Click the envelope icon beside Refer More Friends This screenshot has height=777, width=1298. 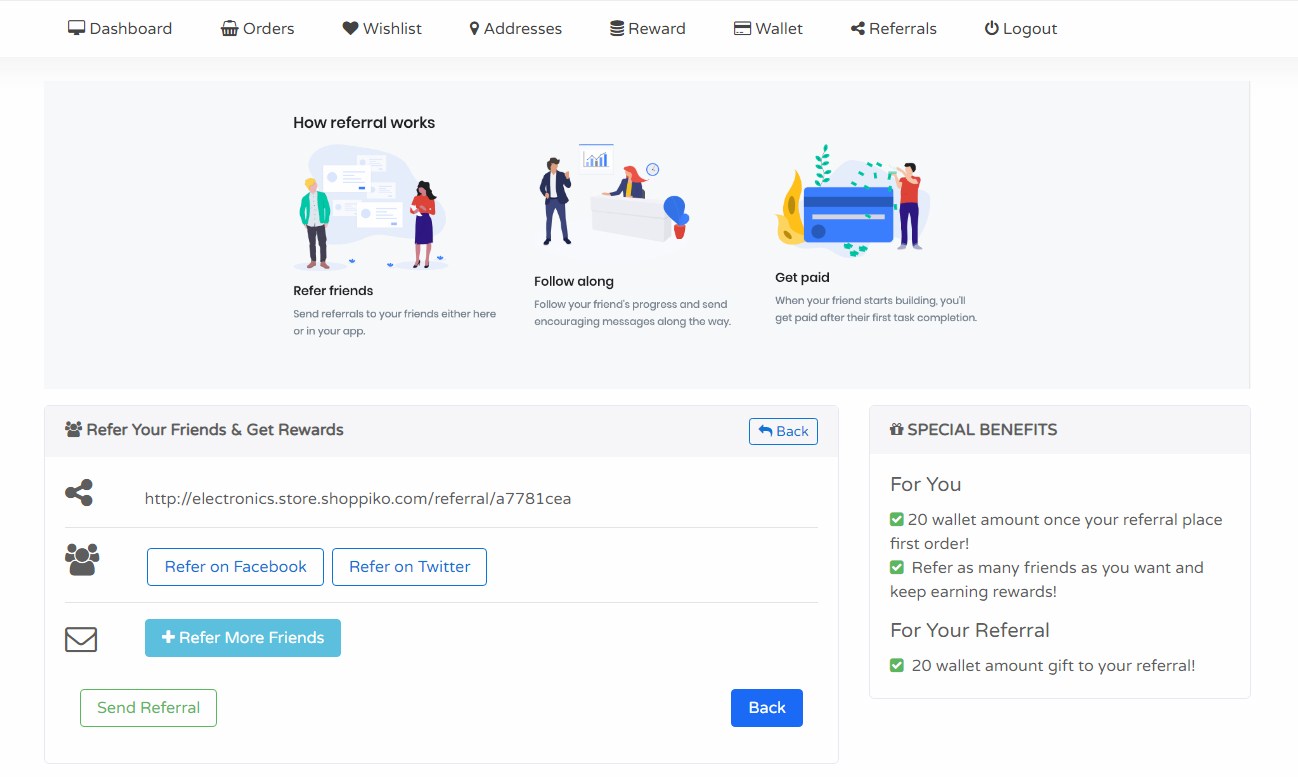coord(81,639)
